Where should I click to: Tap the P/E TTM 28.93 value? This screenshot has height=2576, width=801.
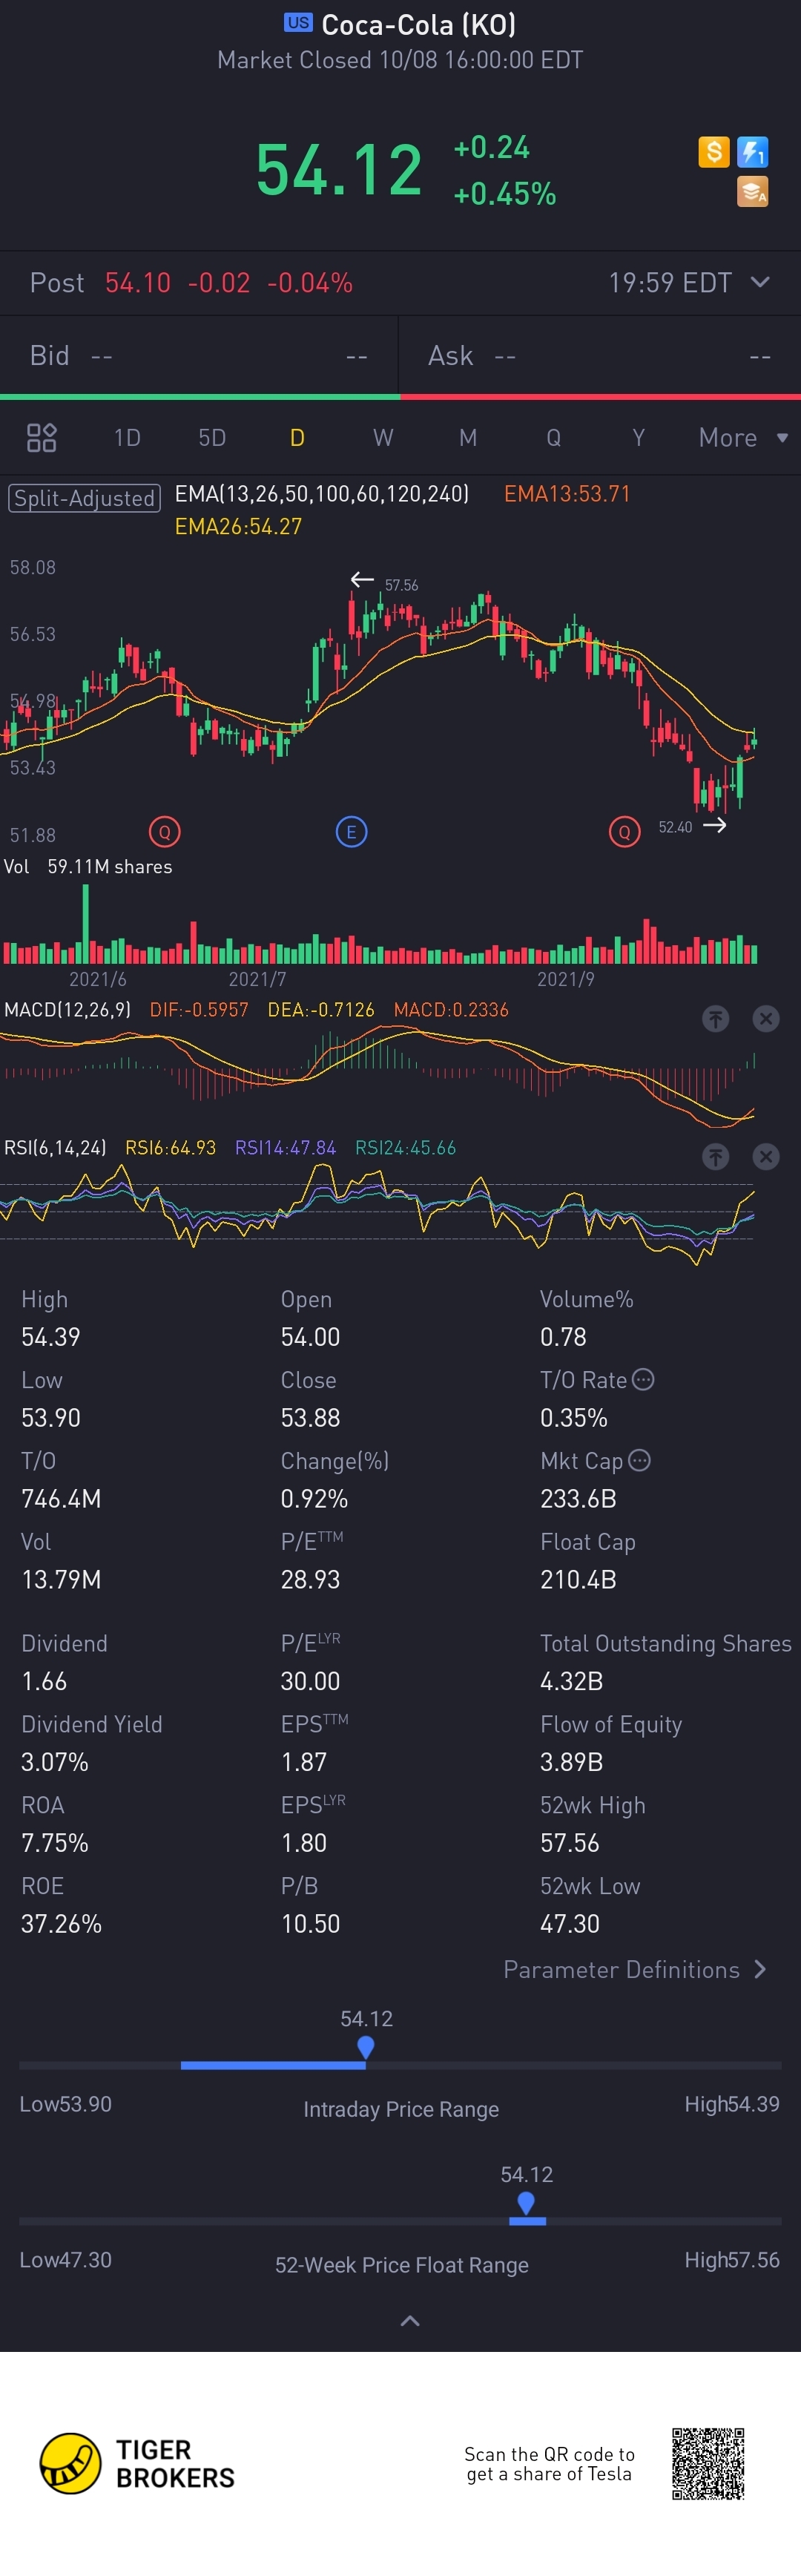point(310,1579)
